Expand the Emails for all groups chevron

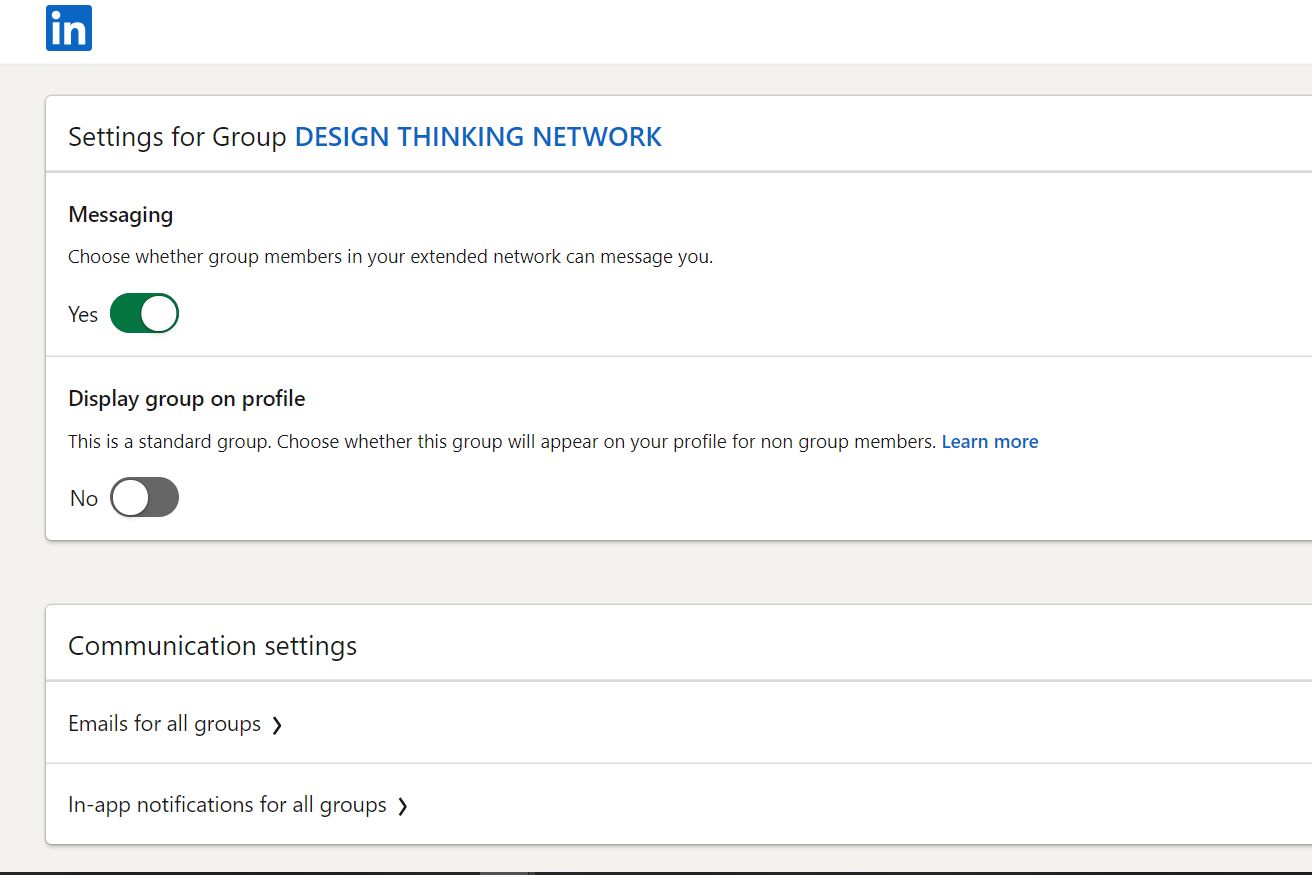(x=277, y=725)
